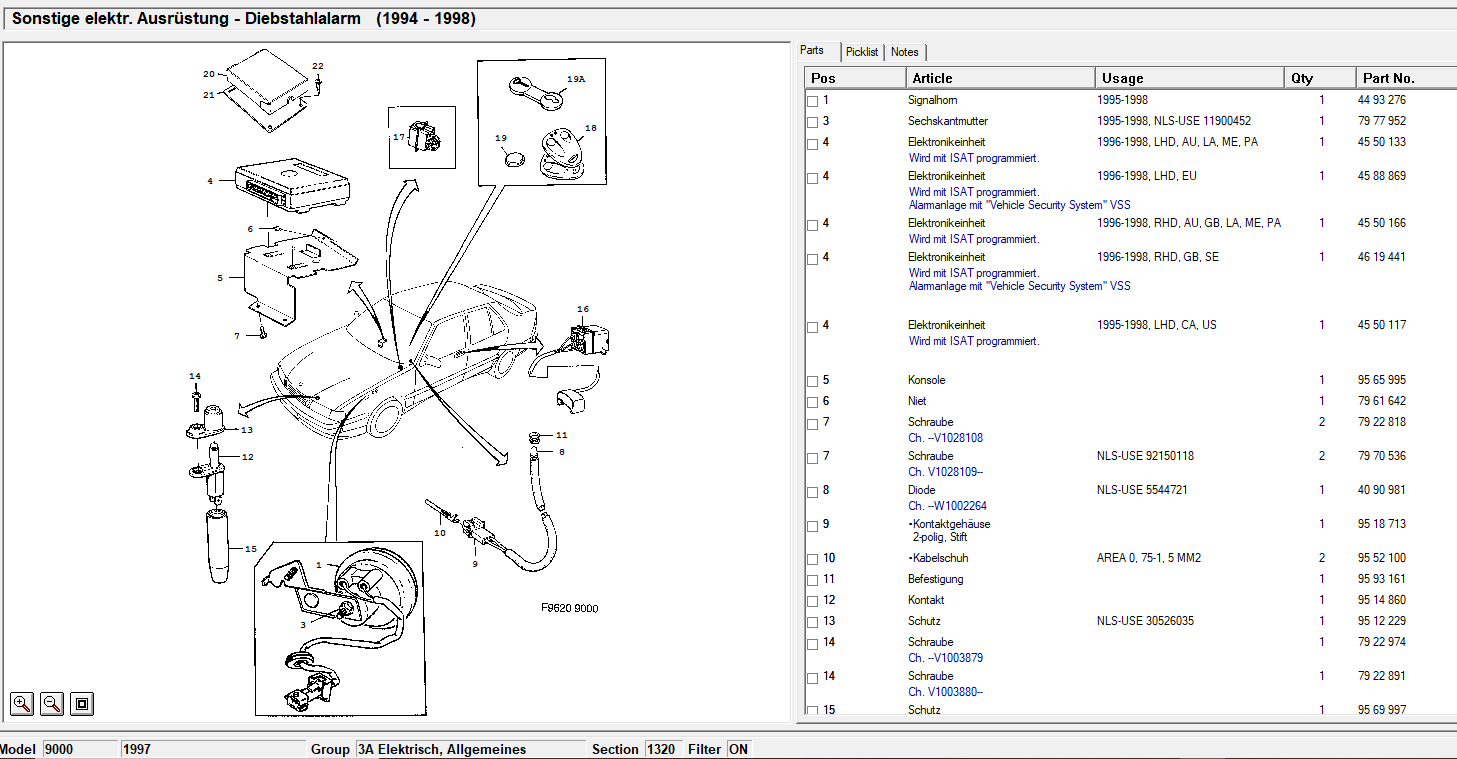Tick checkbox for Schraube 79 22 818
The width and height of the screenshot is (1457, 759).
tap(813, 423)
